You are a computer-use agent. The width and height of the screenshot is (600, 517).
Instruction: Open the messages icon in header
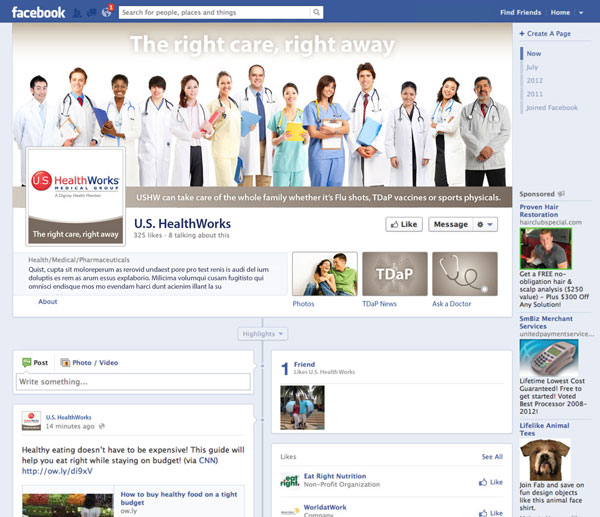point(91,13)
